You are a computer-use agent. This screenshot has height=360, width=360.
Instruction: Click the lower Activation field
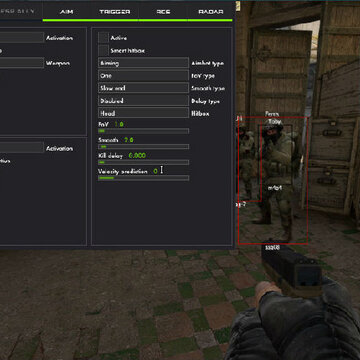22,148
